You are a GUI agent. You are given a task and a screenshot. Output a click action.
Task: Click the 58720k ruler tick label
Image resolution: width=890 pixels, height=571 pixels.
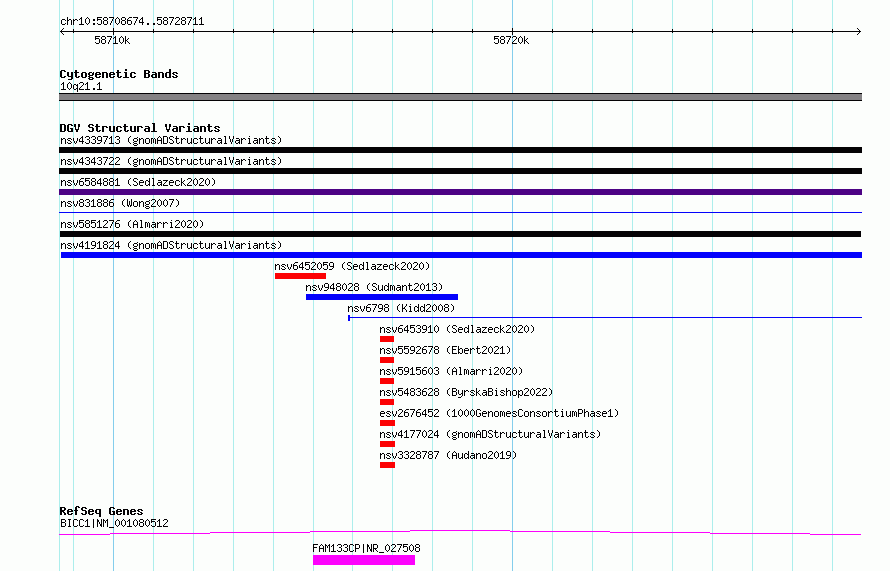tap(511, 40)
